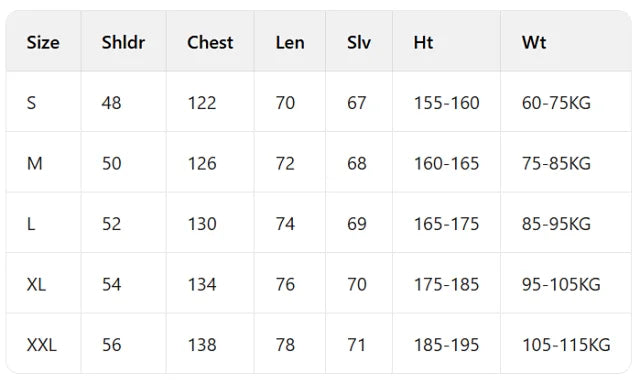640x385 pixels.
Task: Select shoulder value 54
Action: click(x=112, y=285)
